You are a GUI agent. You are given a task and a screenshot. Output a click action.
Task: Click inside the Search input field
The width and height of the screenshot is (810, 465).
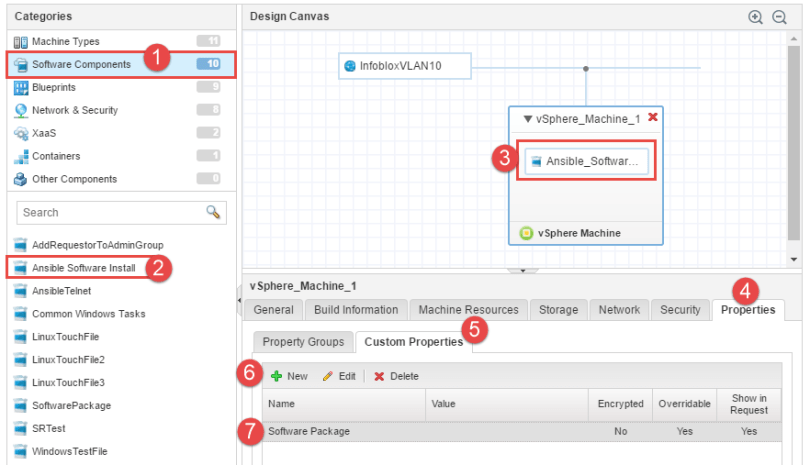click(110, 212)
